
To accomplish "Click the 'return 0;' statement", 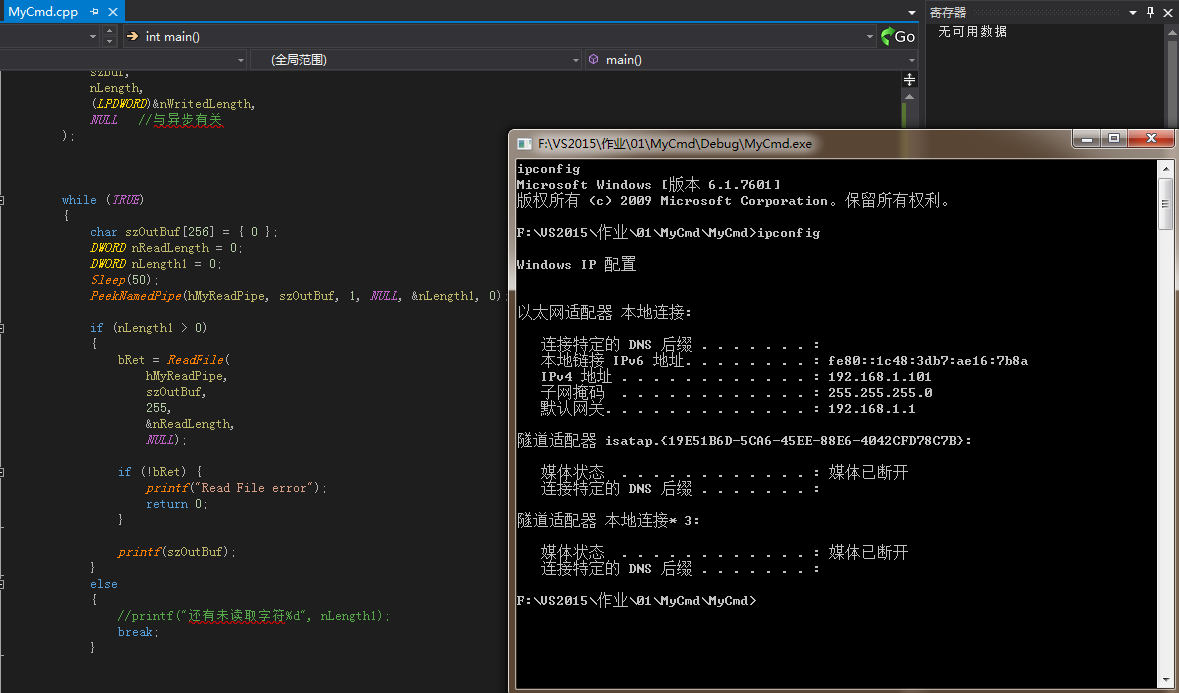I will pyautogui.click(x=177, y=504).
